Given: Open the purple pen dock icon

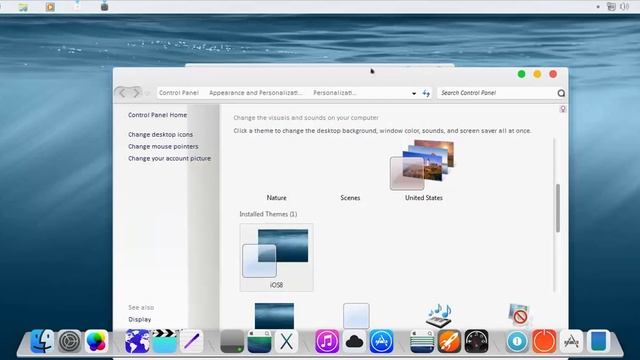Looking at the screenshot, I should click(x=191, y=341).
